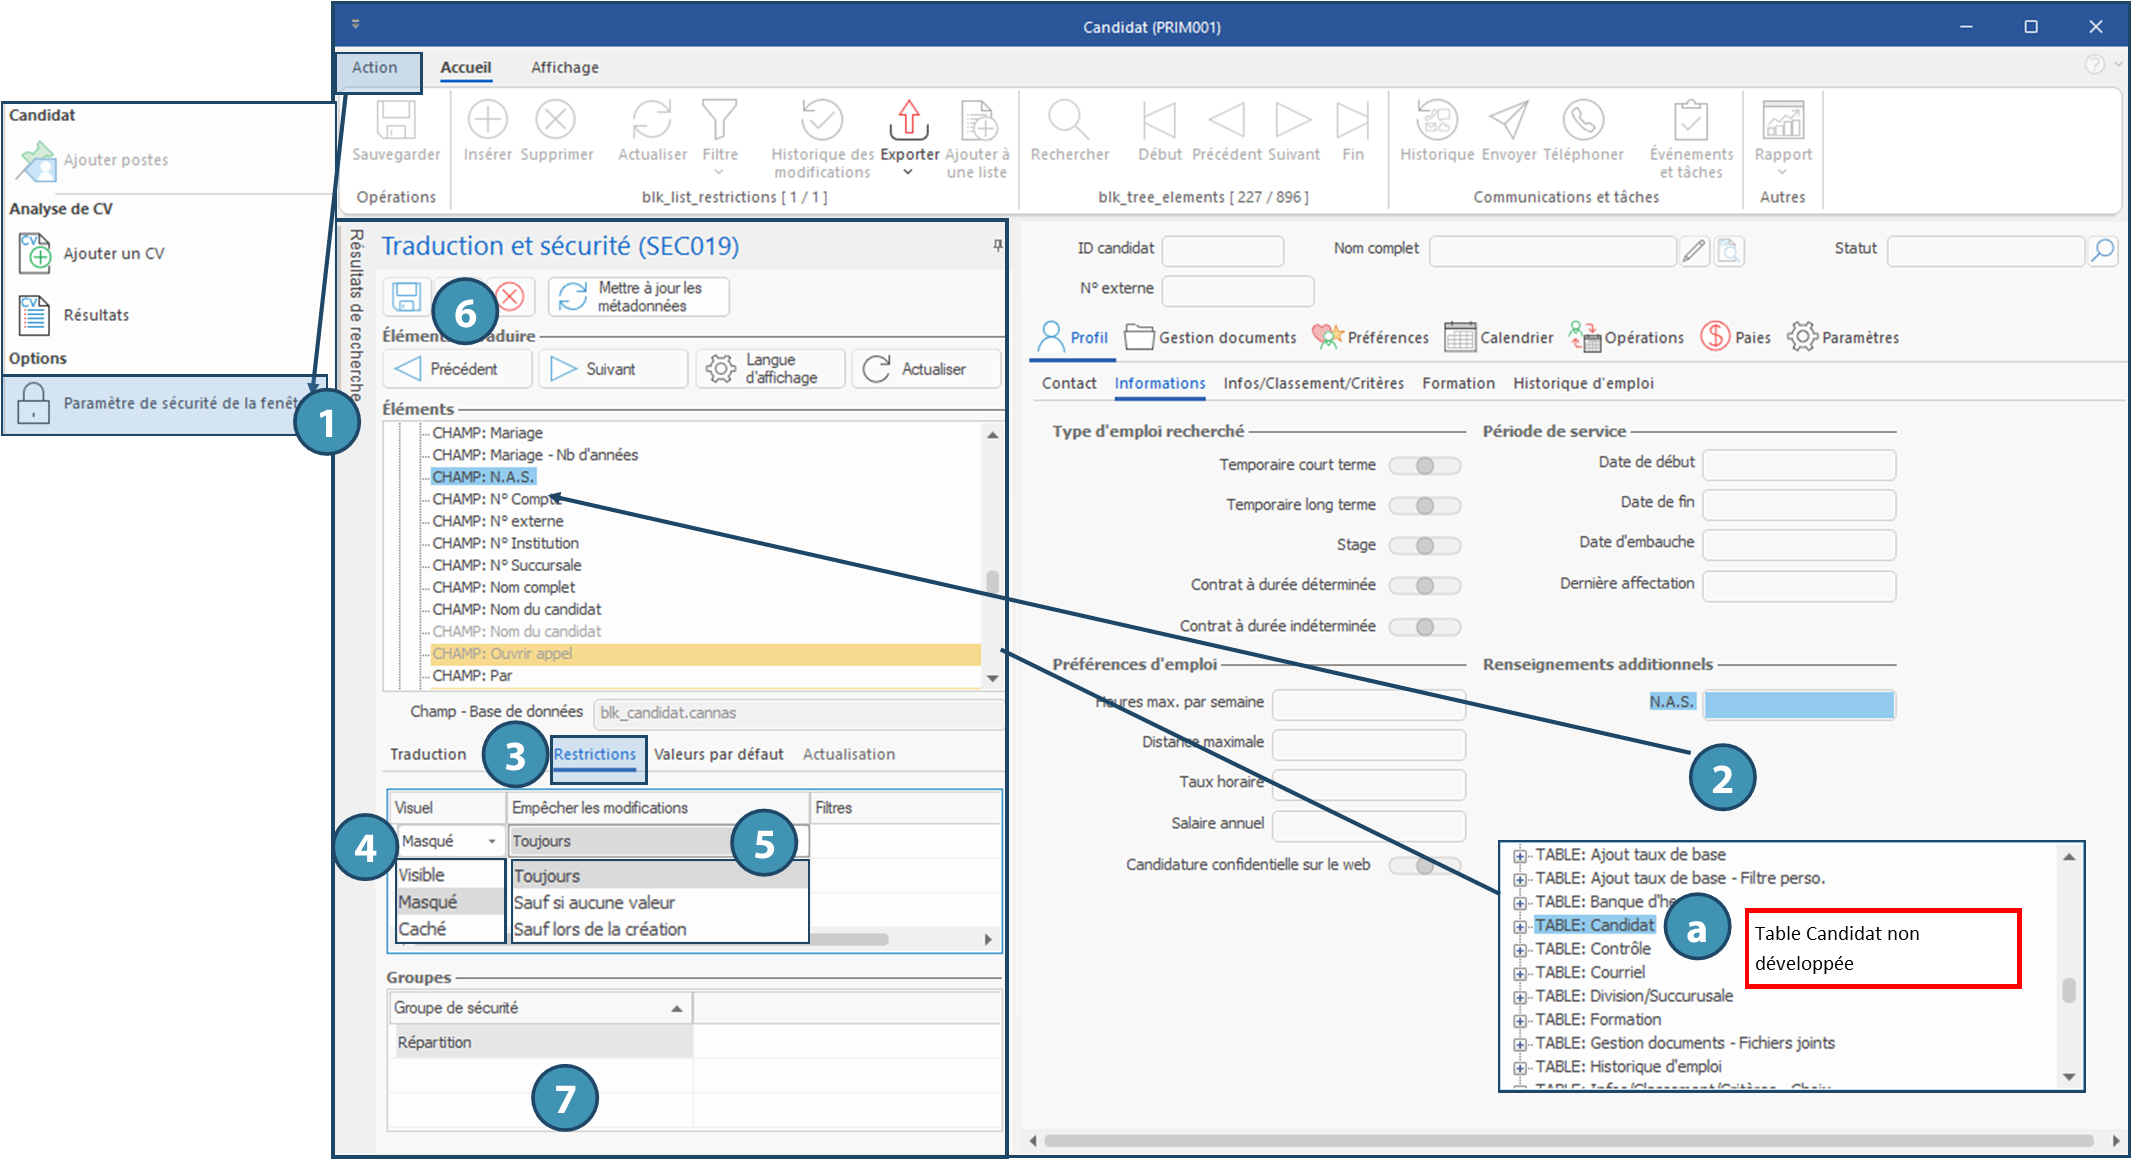Image resolution: width=2132 pixels, height=1160 pixels.
Task: Click the Rechercher magnifier icon
Action: tap(1068, 121)
